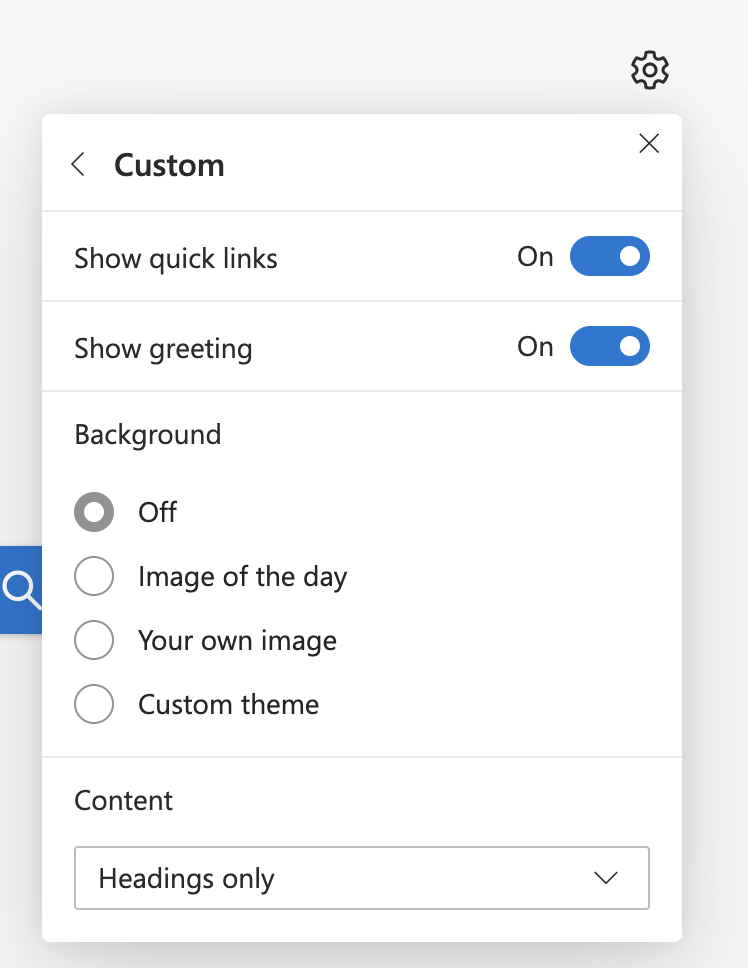Click the down chevron in the Content combo box
The height and width of the screenshot is (968, 748).
click(x=605, y=878)
